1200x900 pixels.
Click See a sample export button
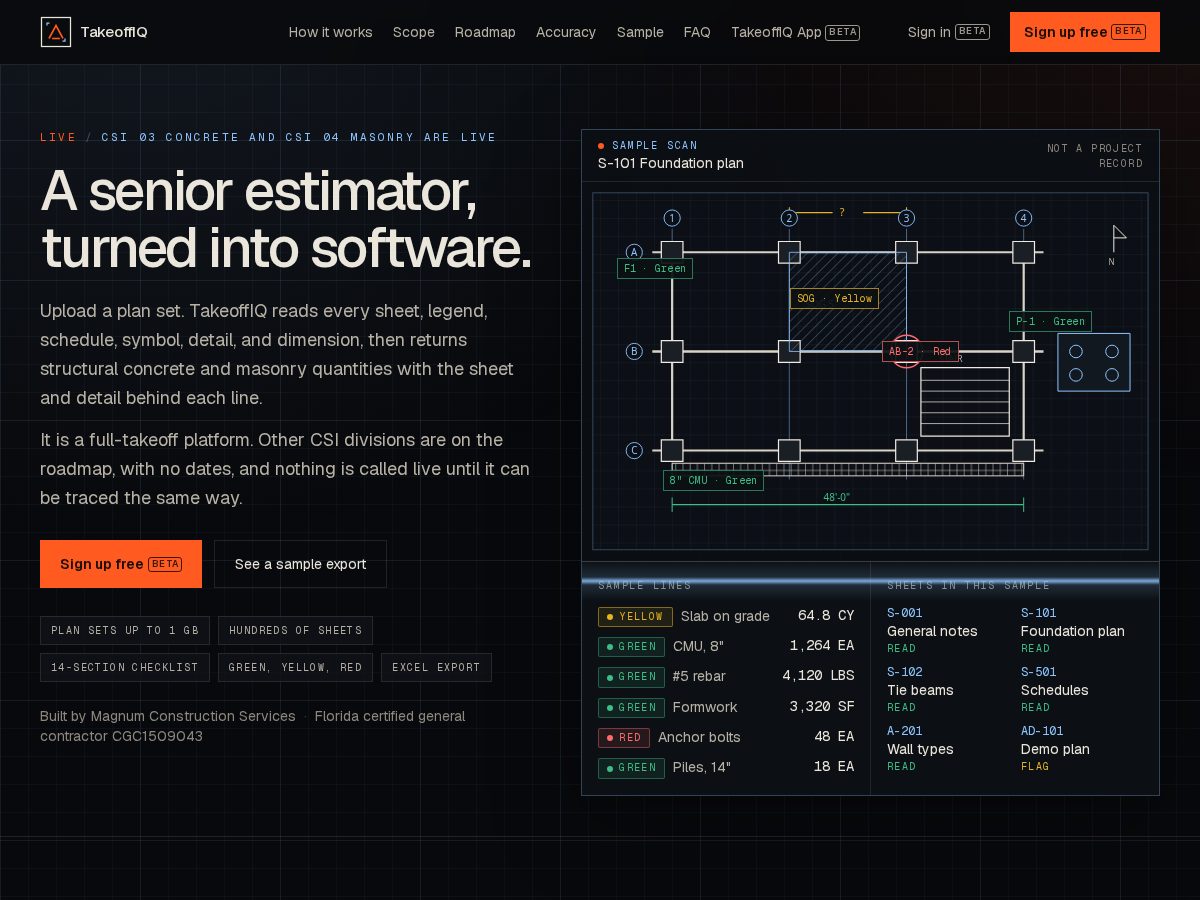(300, 564)
